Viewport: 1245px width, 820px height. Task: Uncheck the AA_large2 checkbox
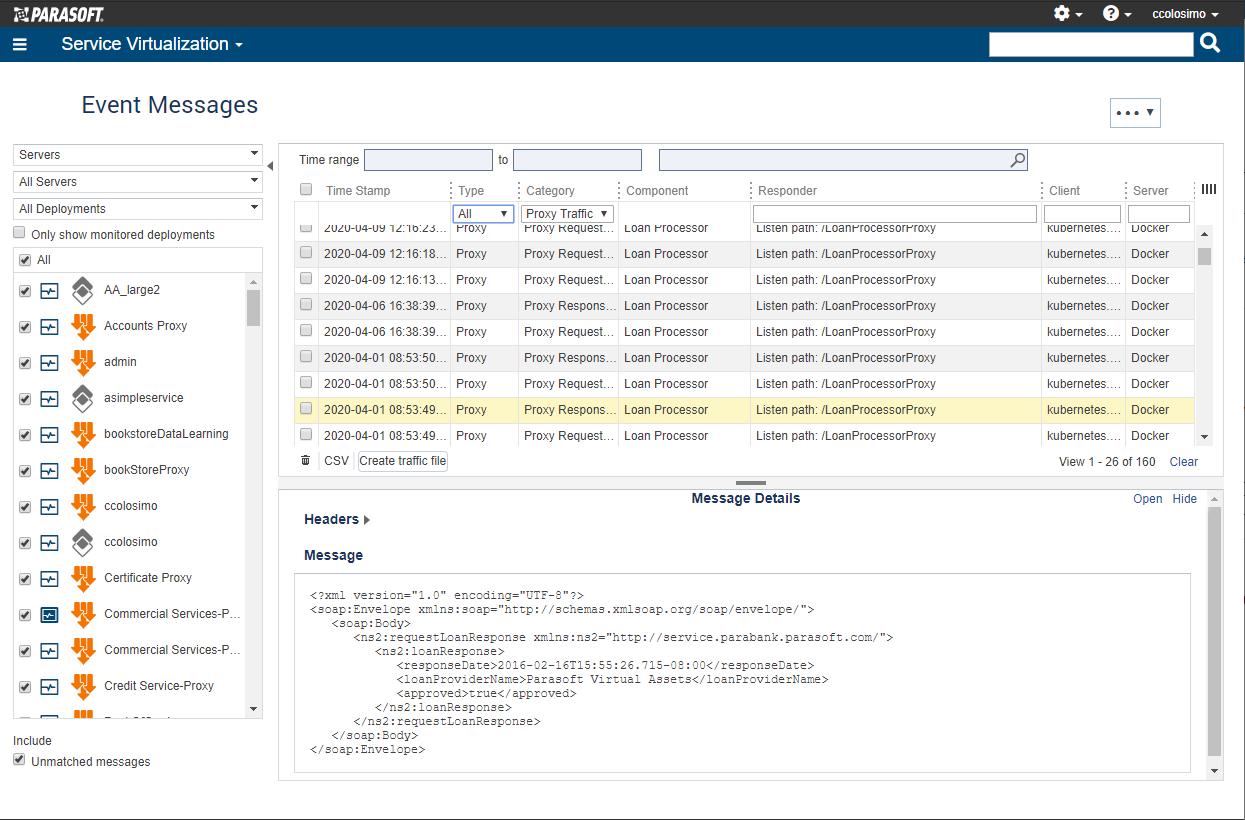tap(25, 291)
